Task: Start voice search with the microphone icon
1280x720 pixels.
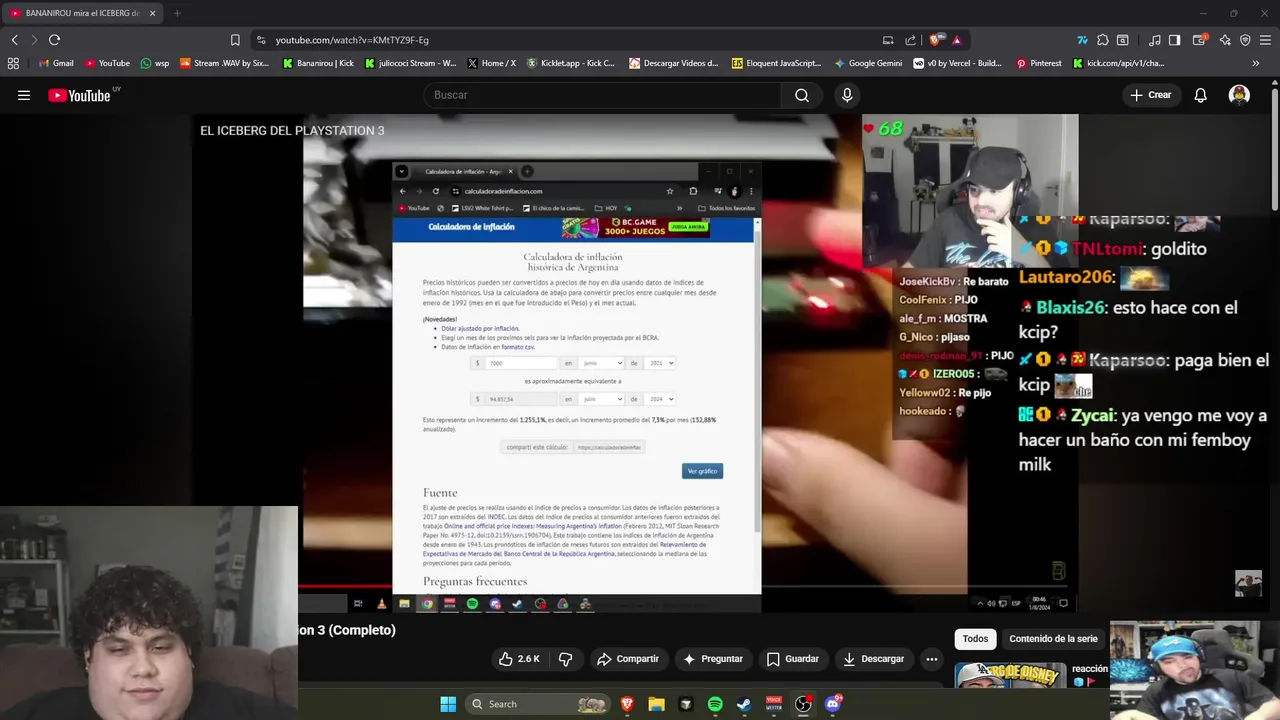Action: [847, 95]
